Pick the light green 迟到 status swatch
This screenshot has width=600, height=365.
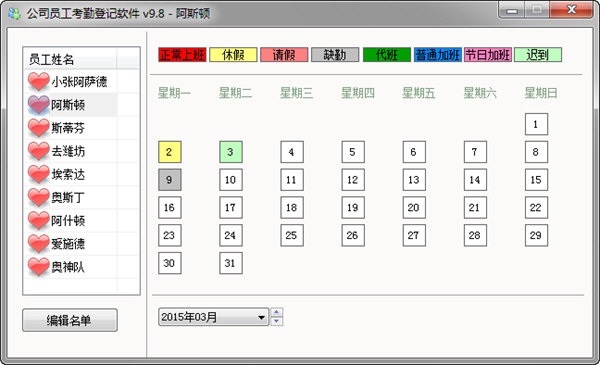538,55
